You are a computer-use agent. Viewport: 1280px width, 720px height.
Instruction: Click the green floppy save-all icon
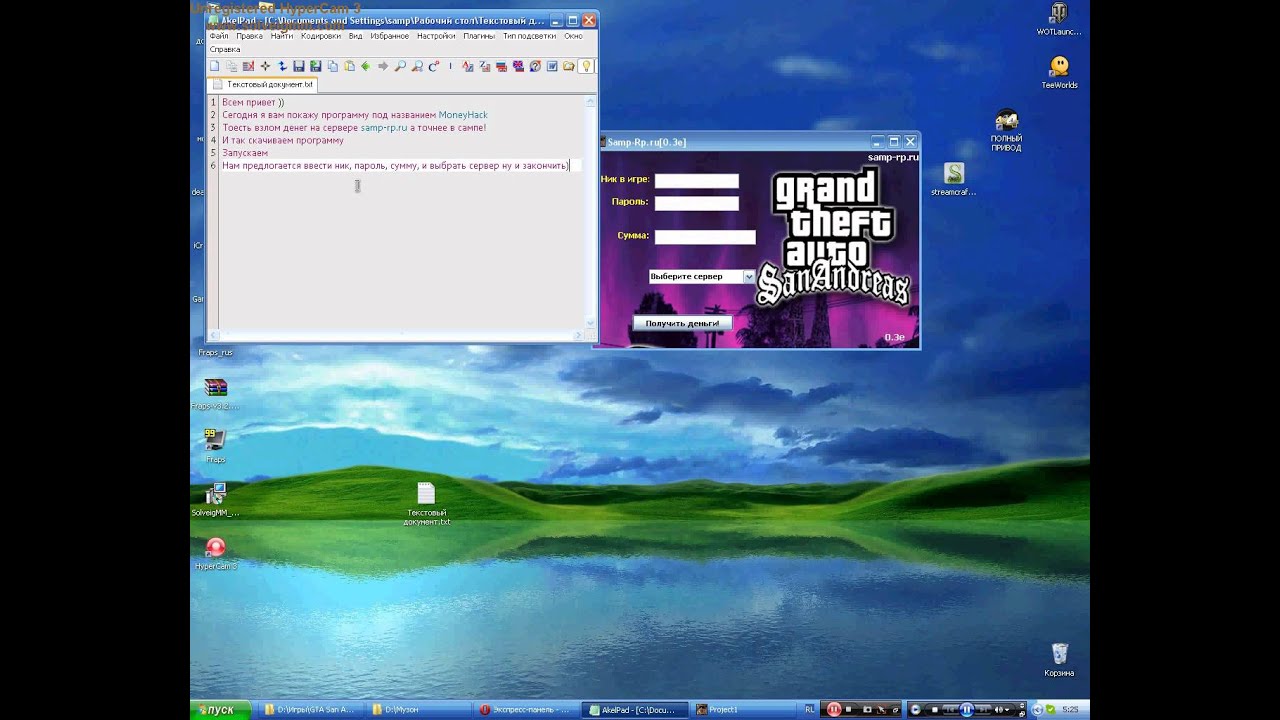point(316,66)
